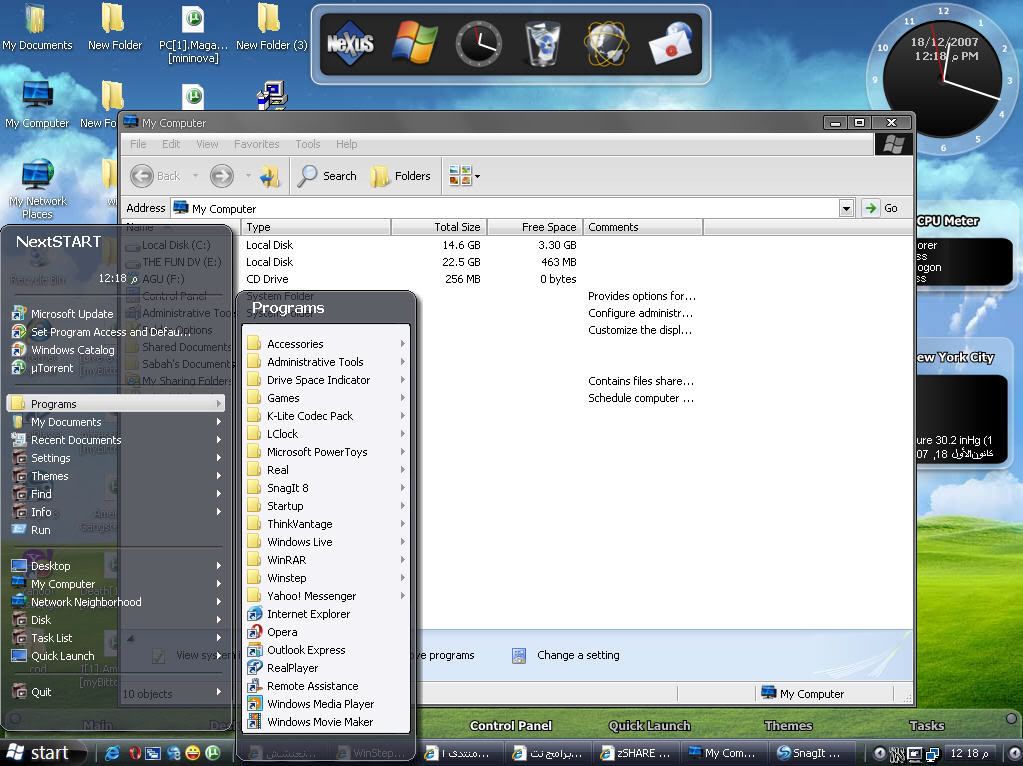Sort by the Total Size column header

click(438, 227)
